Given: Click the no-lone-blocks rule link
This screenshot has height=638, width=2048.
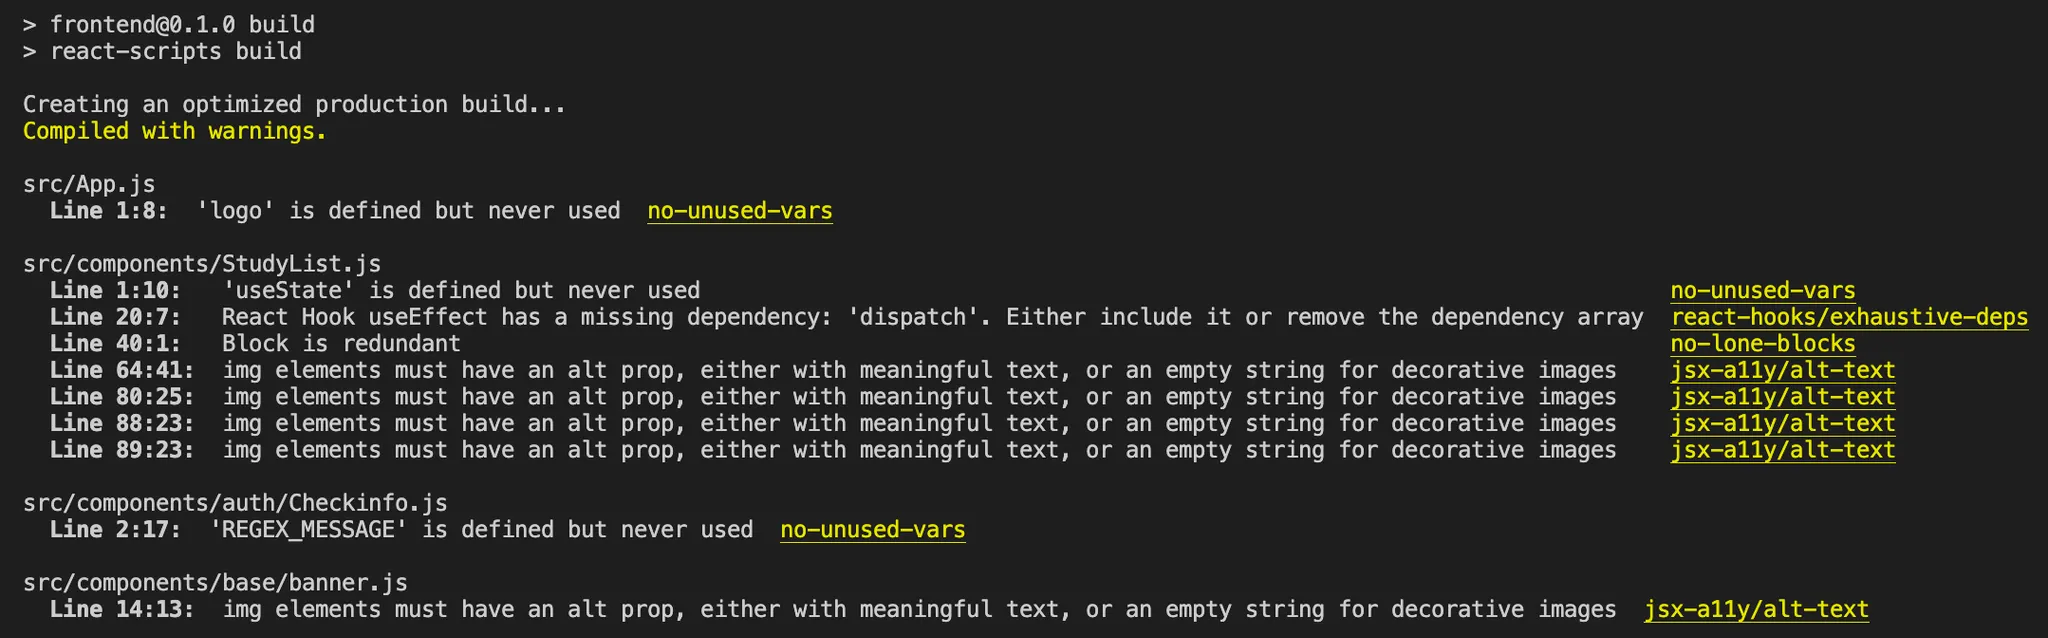Looking at the screenshot, I should (x=1762, y=344).
